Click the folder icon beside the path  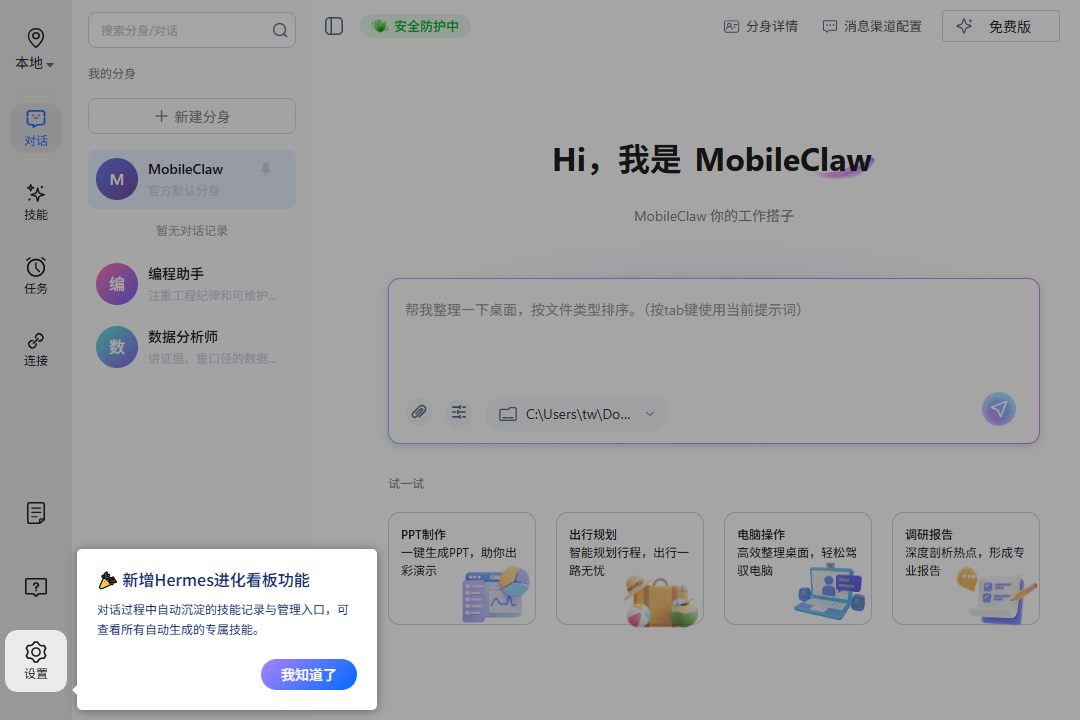tap(508, 414)
